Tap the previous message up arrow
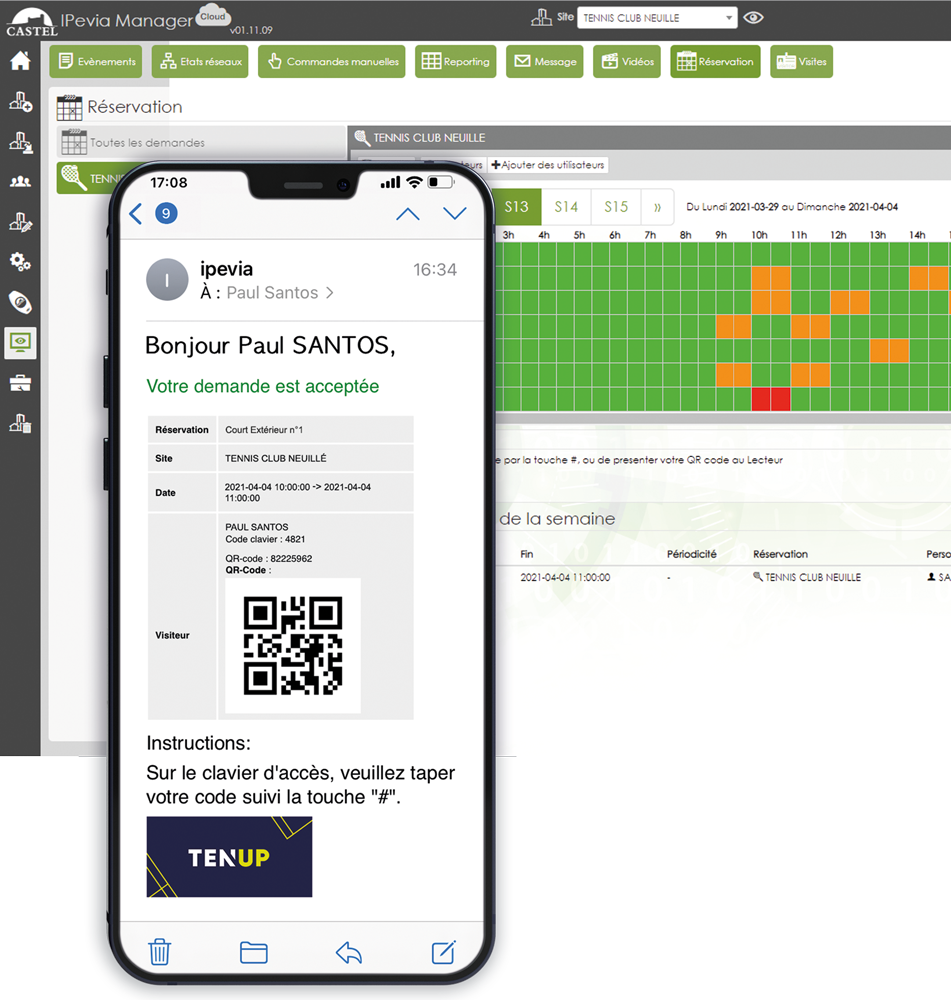Viewport: 951px width, 1000px height. coord(408,214)
